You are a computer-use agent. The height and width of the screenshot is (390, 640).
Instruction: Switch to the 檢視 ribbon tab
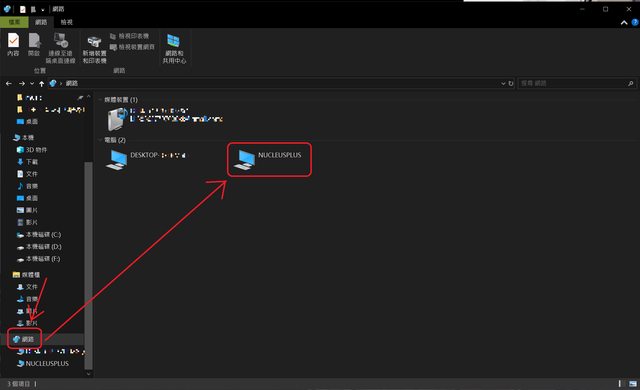point(67,22)
